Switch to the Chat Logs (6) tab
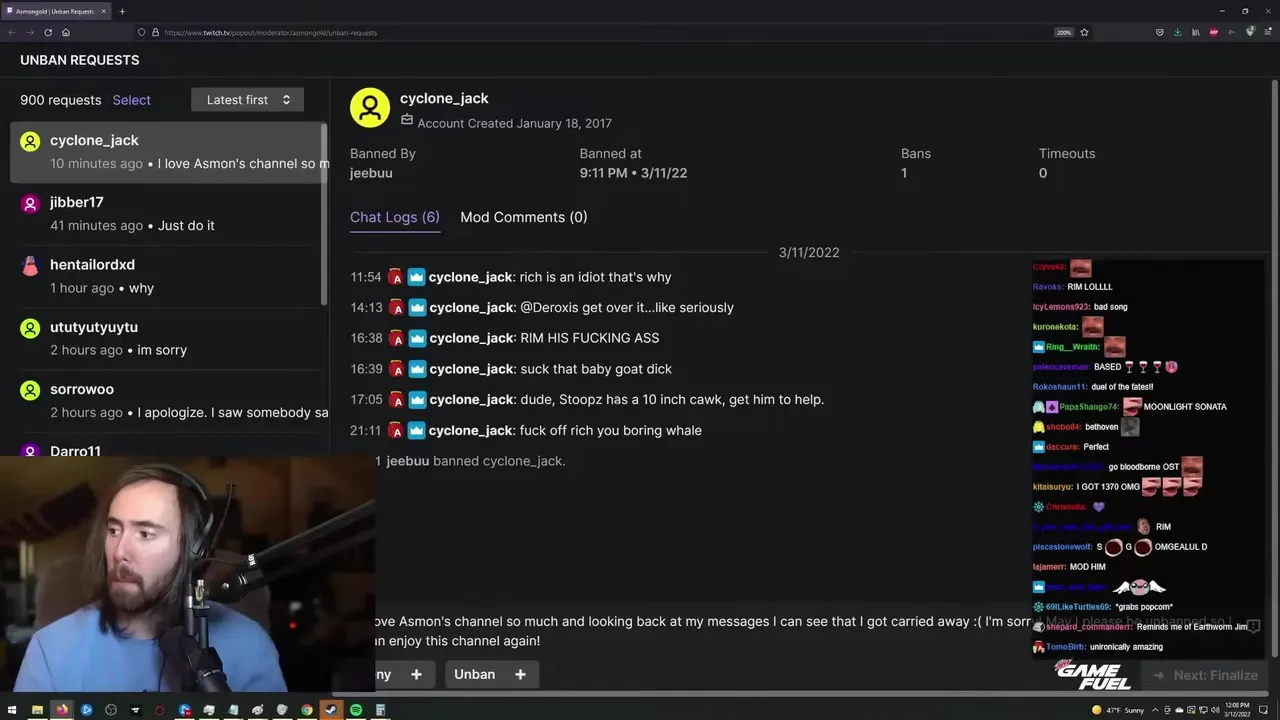Image resolution: width=1280 pixels, height=720 pixels. point(395,217)
